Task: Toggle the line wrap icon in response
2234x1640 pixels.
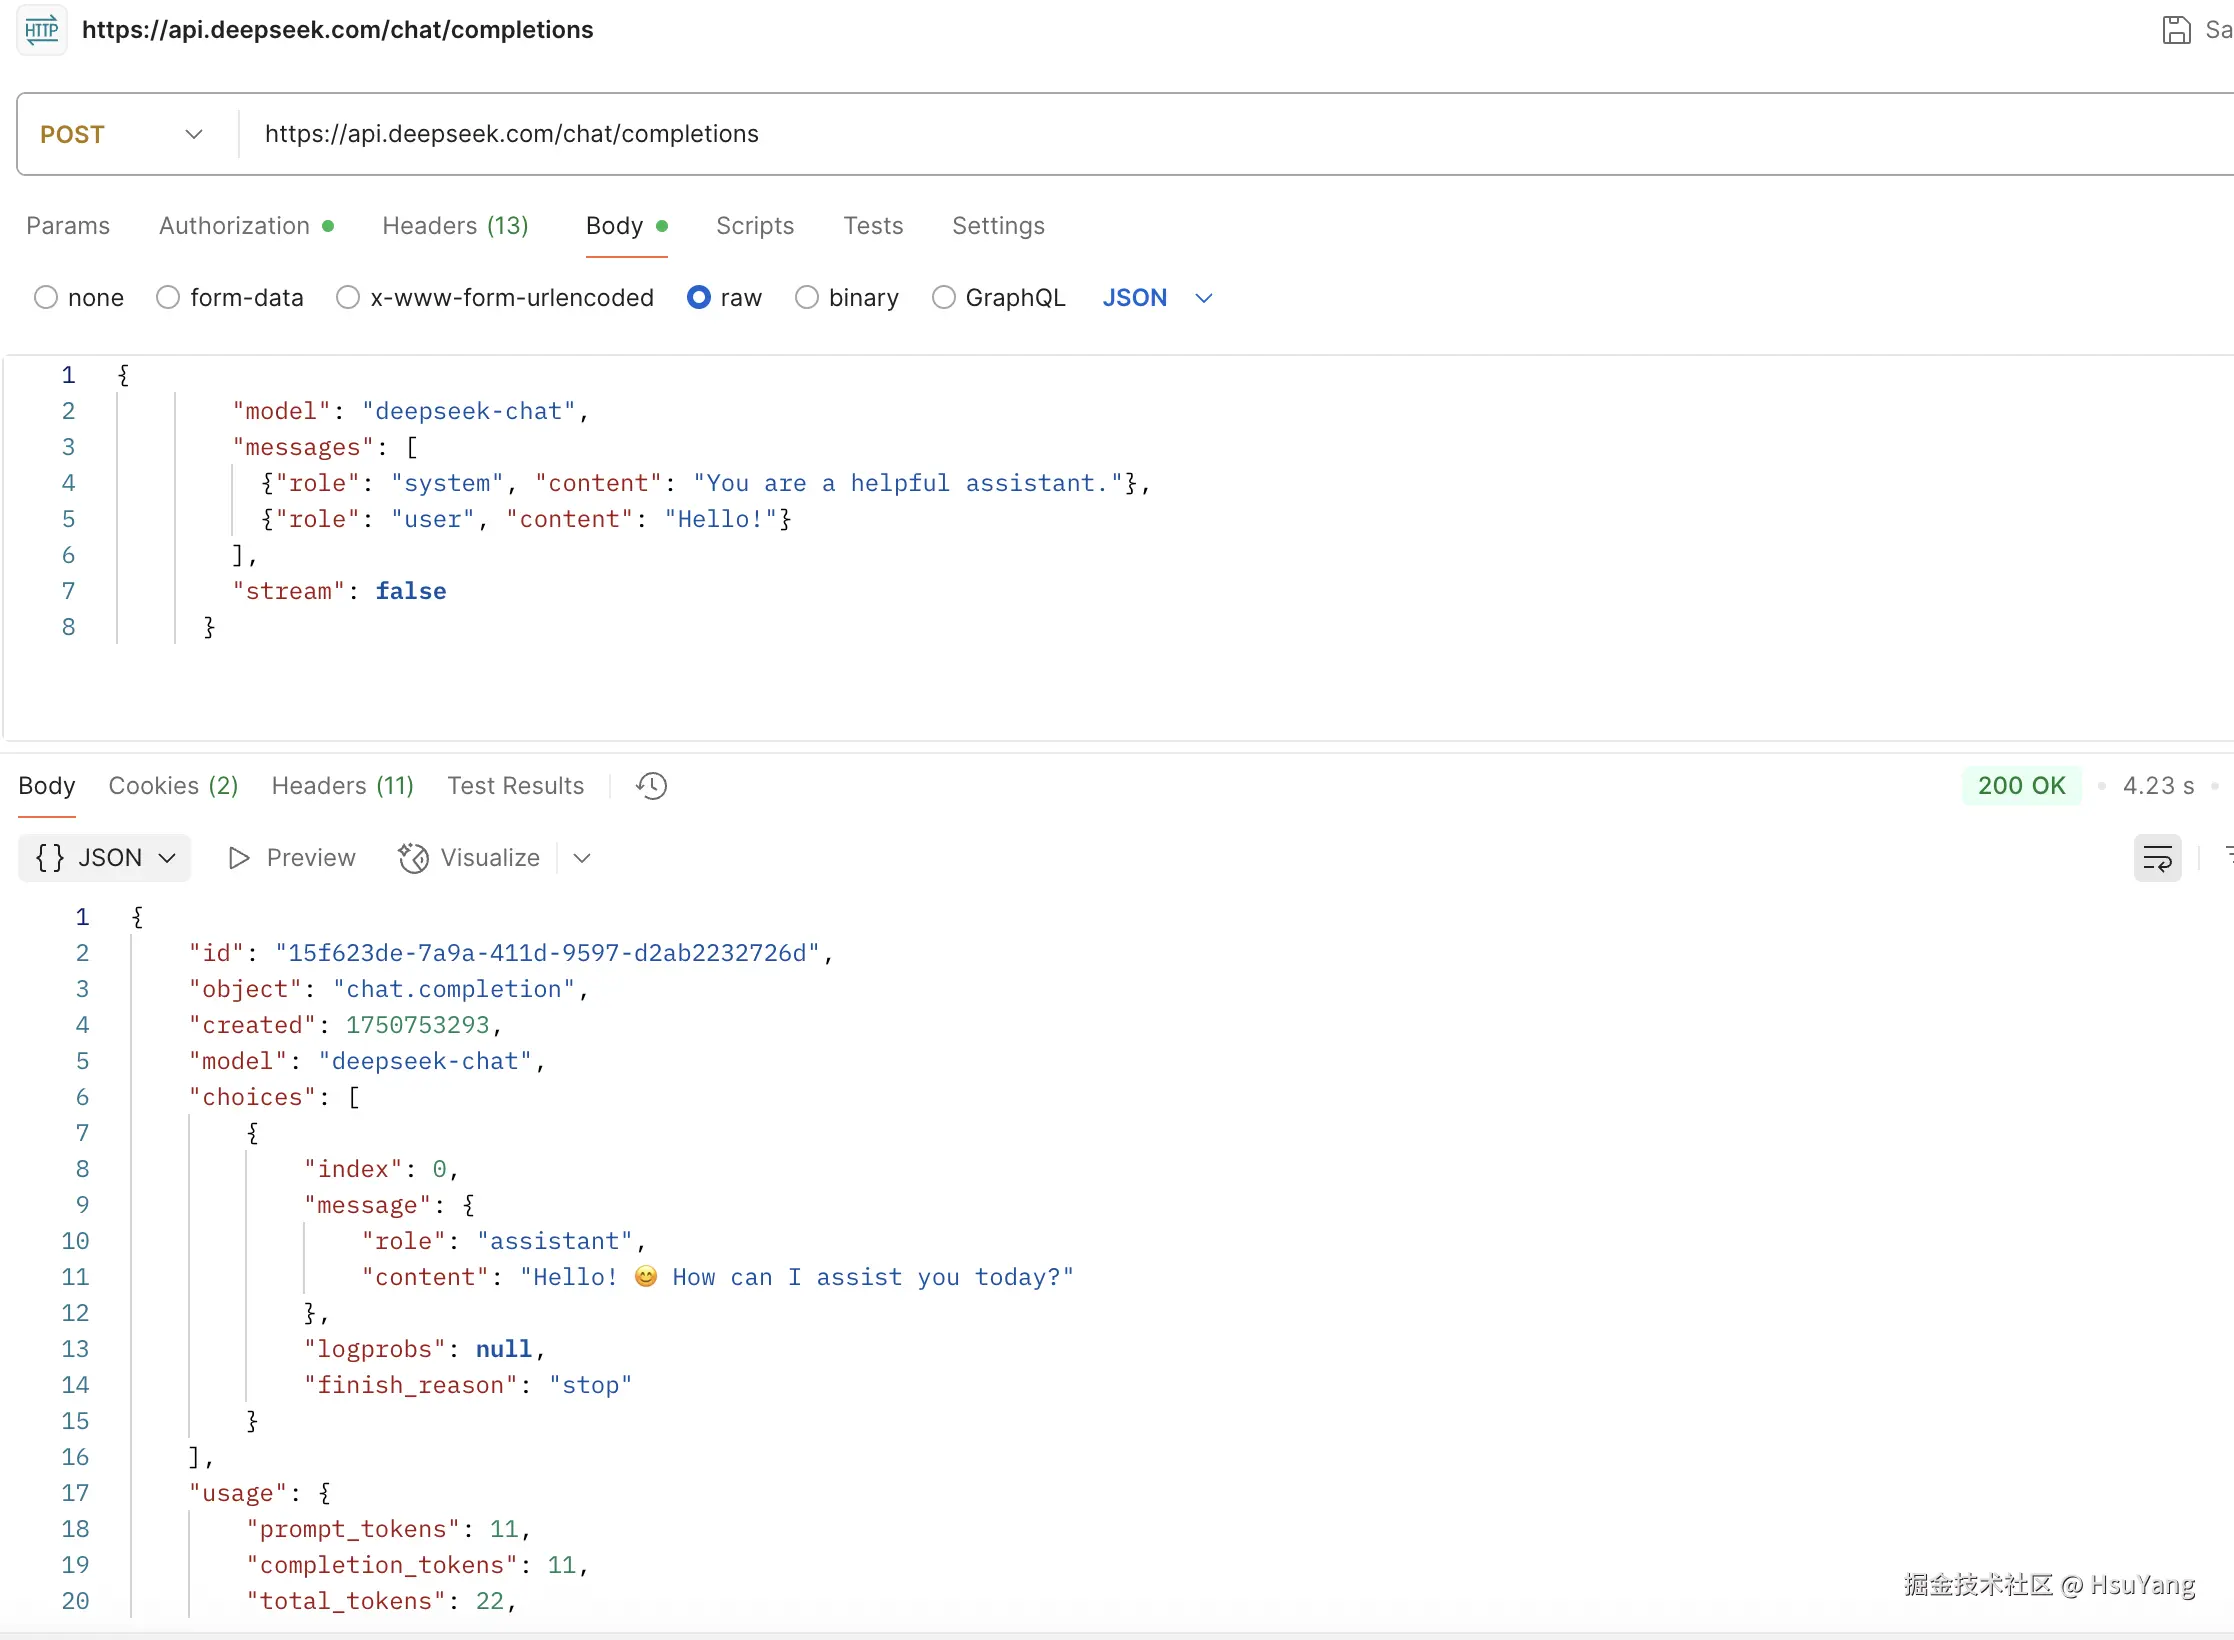Action: tap(2157, 858)
